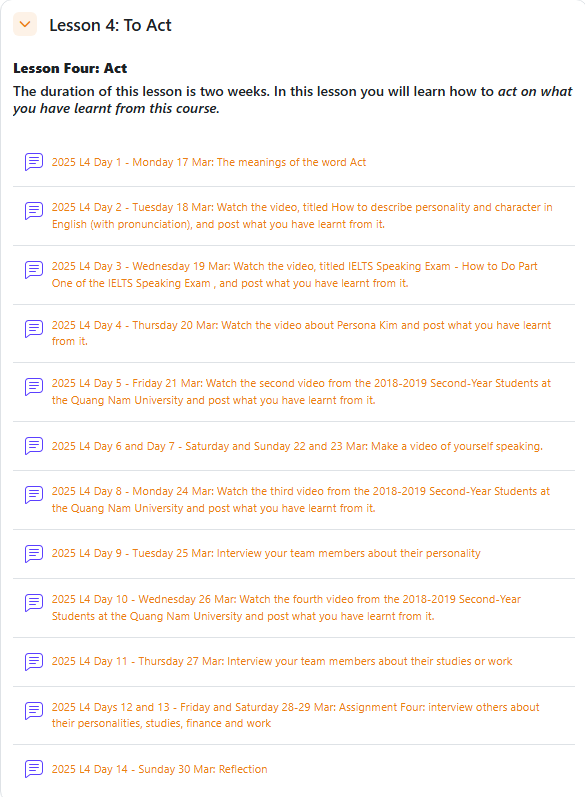585x797 pixels.
Task: Click forum icon beside Day 9 Tuesday 25 Mar
Action: 34,554
